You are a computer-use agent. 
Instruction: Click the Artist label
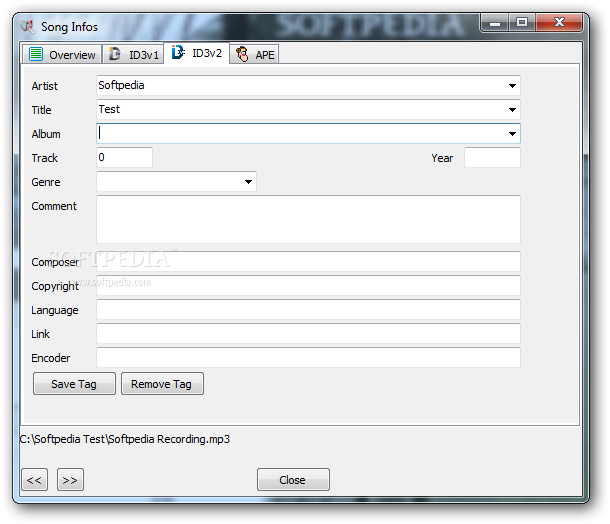tap(44, 86)
